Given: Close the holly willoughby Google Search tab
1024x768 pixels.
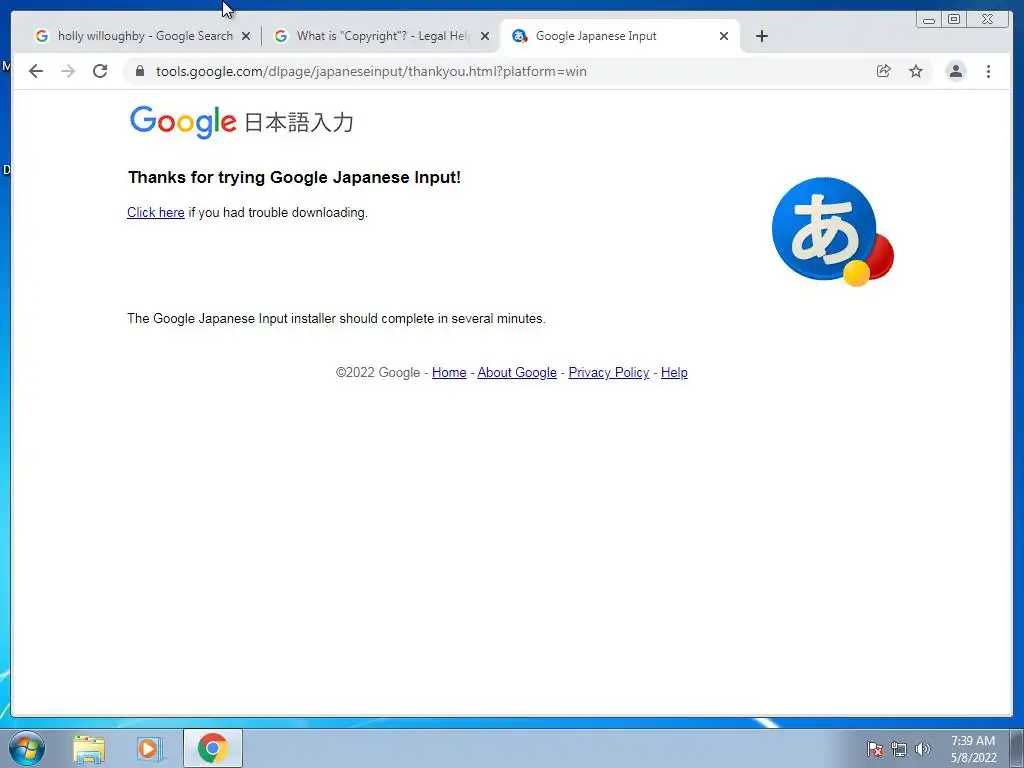Looking at the screenshot, I should point(246,36).
